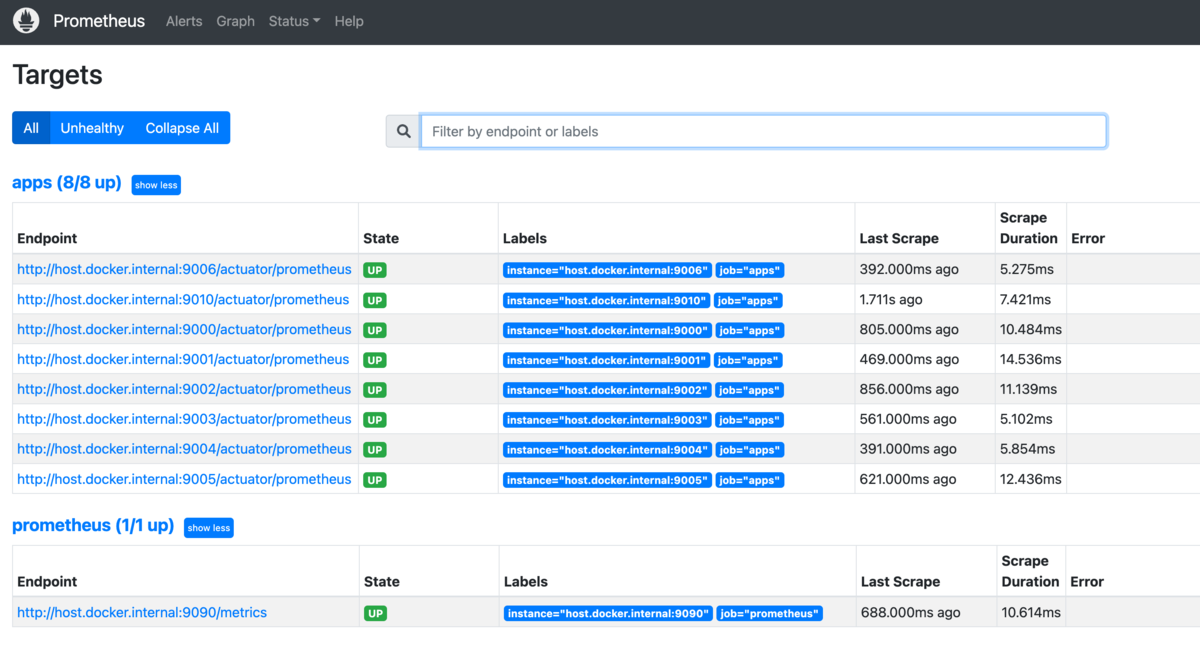Click scrape duration 14.536ms
The width and height of the screenshot is (1200, 651).
tap(1031, 359)
